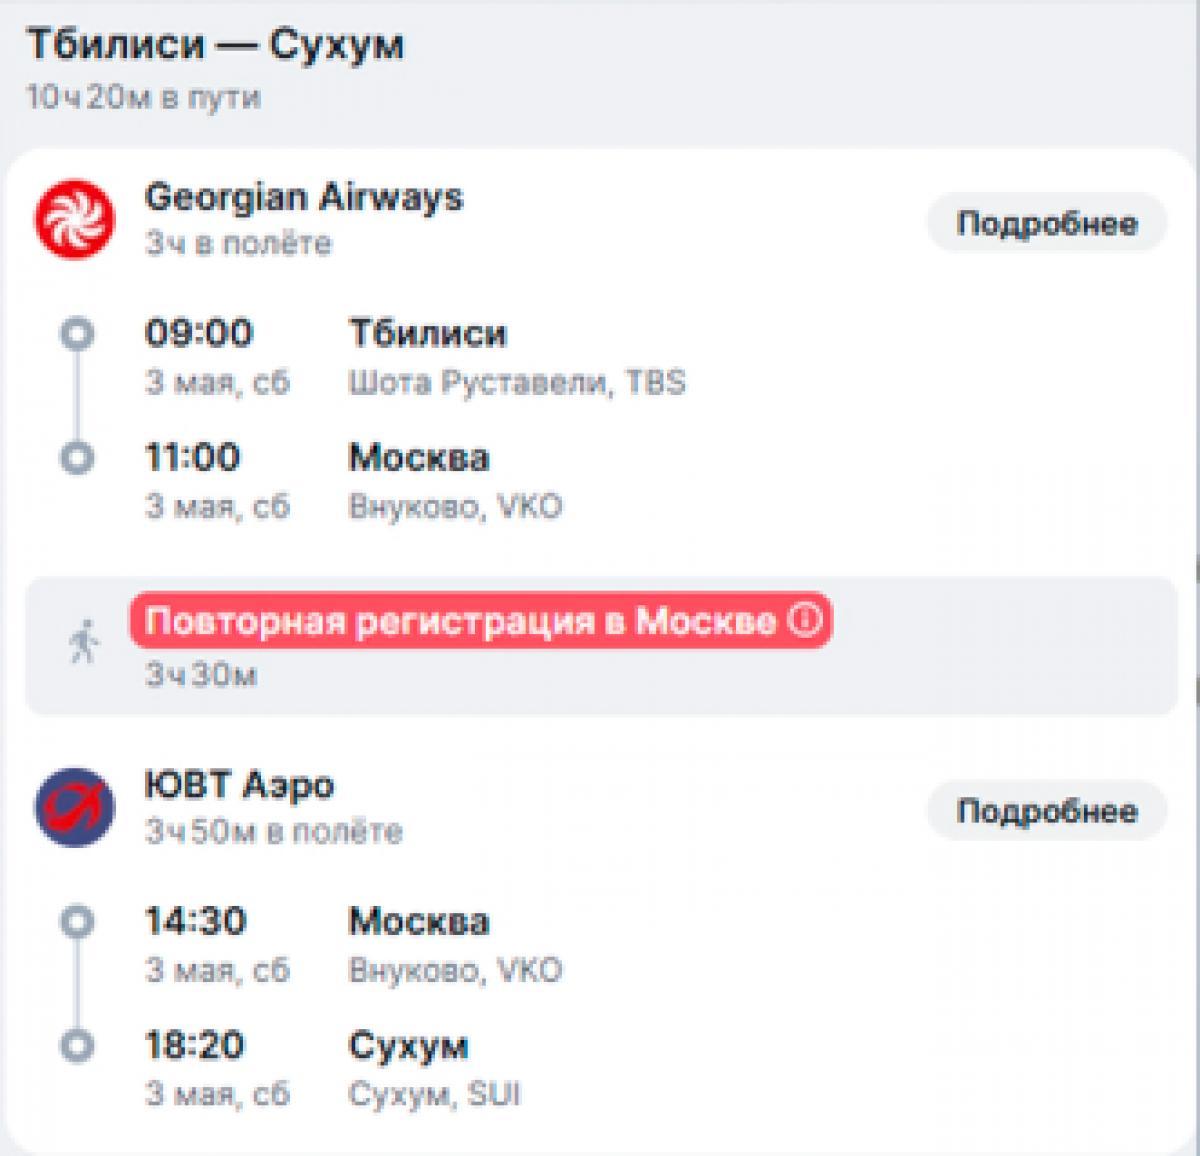1200x1156 pixels.
Task: Click the "3ч 30м" layover duration text
Action: coord(201,674)
